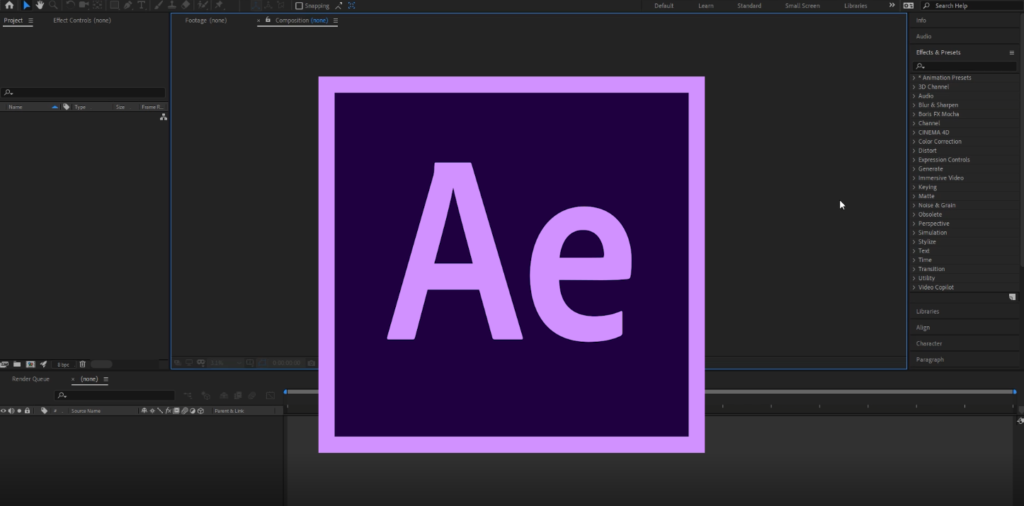The height and width of the screenshot is (506, 1024).
Task: Select the Zoom magnifier tool
Action: tap(54, 5)
